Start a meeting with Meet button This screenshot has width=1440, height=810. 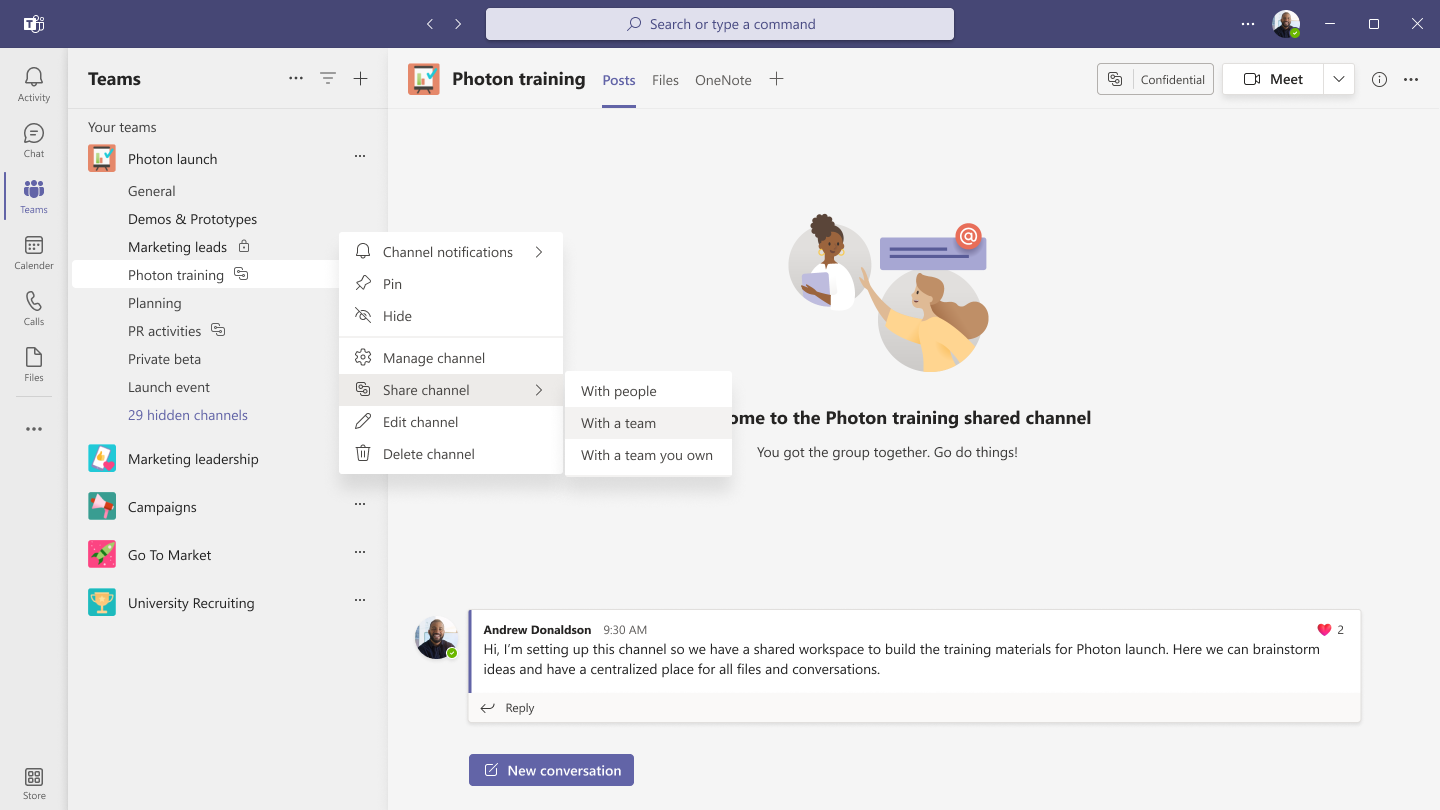click(1273, 80)
